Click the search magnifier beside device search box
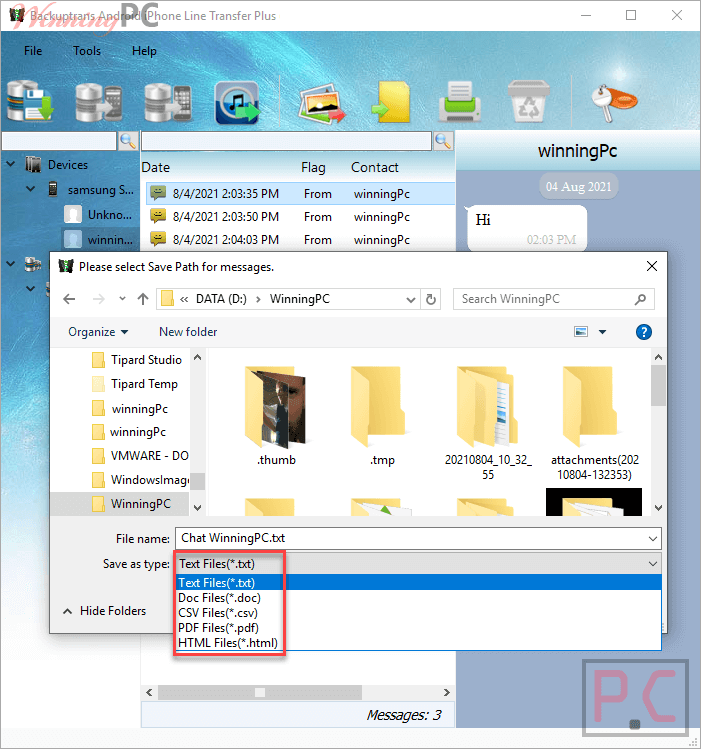701x749 pixels. pos(128,141)
